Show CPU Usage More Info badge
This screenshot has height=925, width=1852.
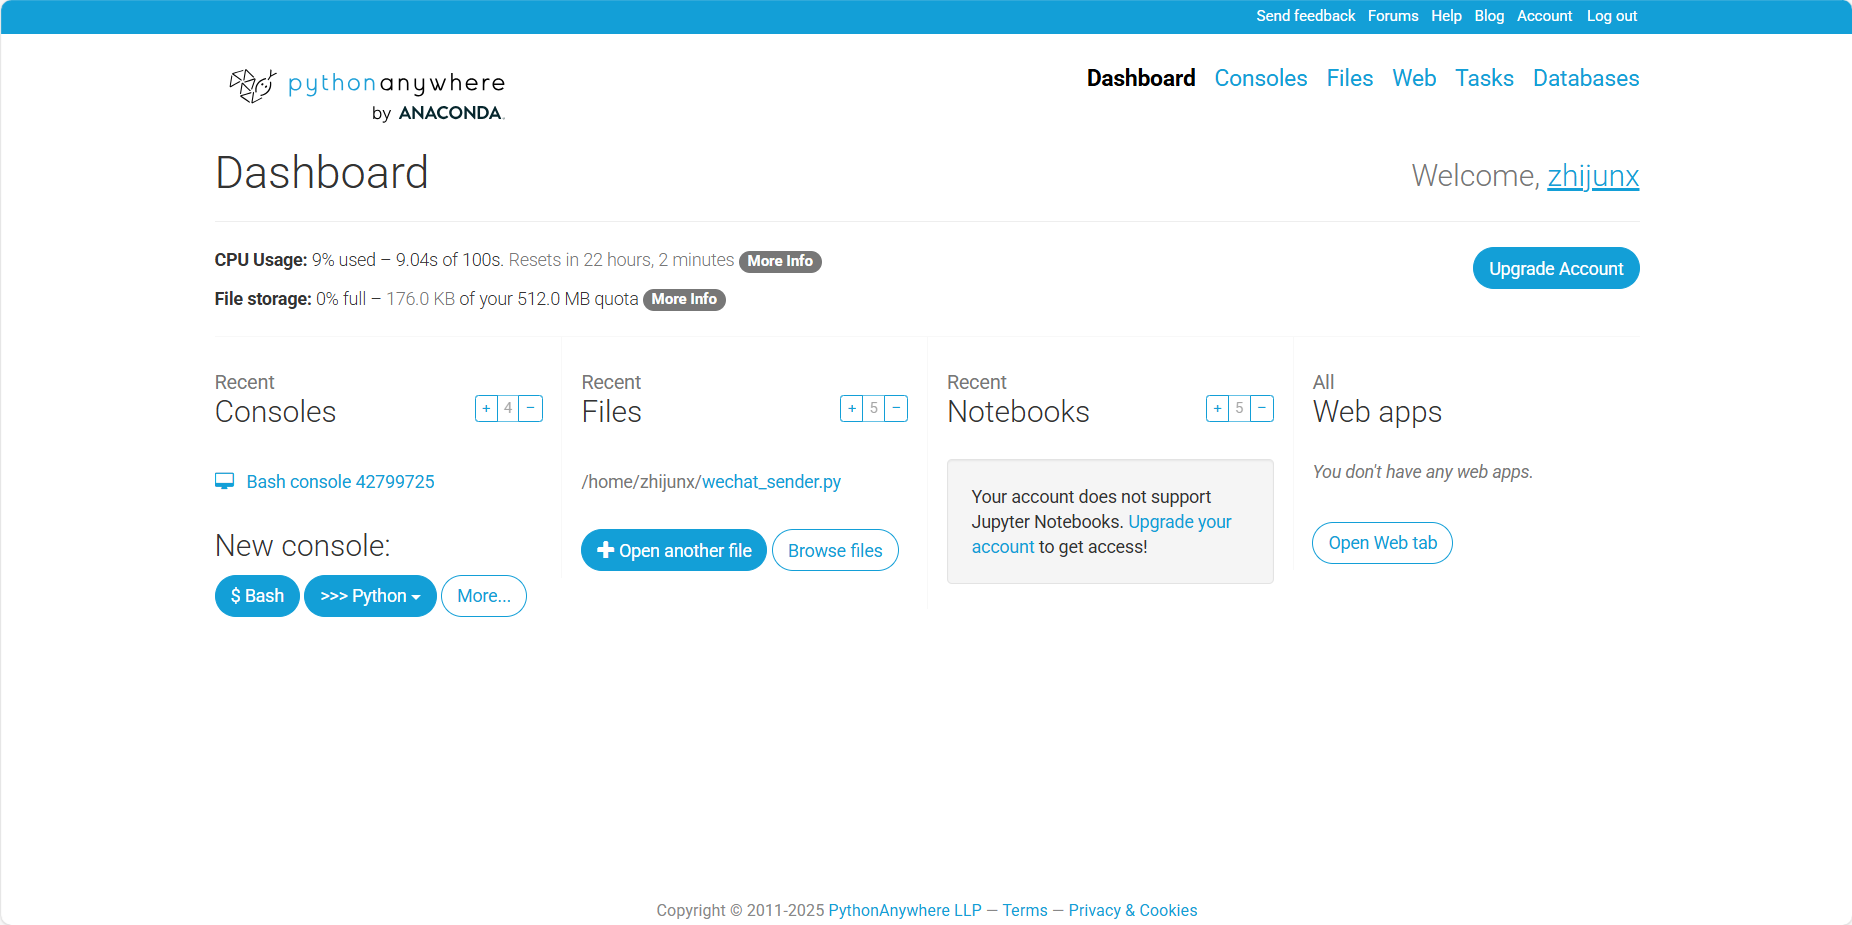point(780,261)
